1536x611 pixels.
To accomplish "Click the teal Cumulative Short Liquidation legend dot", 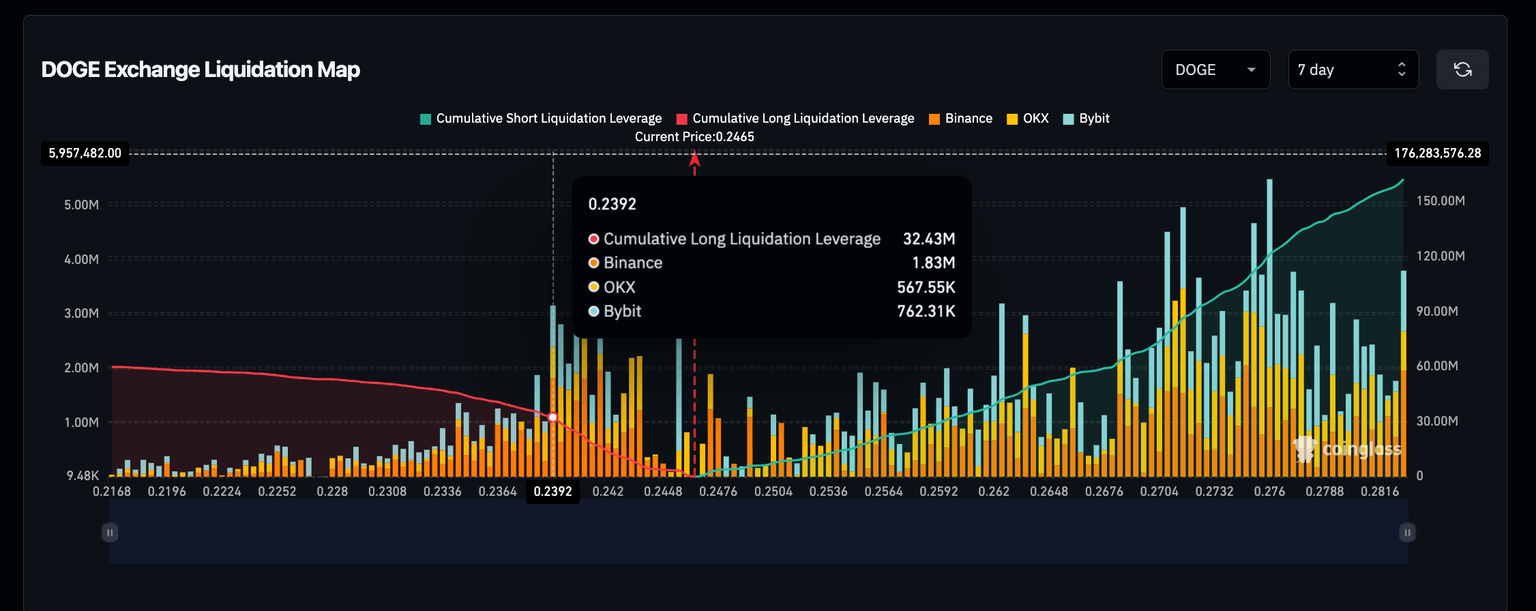I will coord(424,118).
